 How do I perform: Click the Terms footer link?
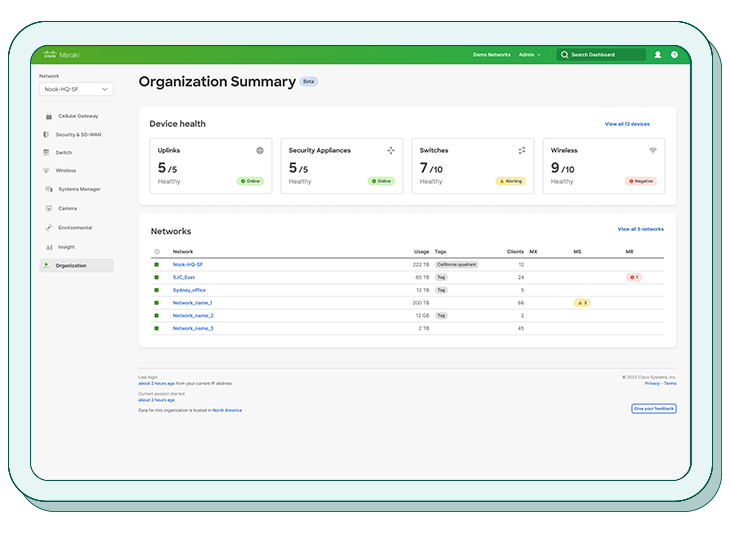click(x=670, y=383)
